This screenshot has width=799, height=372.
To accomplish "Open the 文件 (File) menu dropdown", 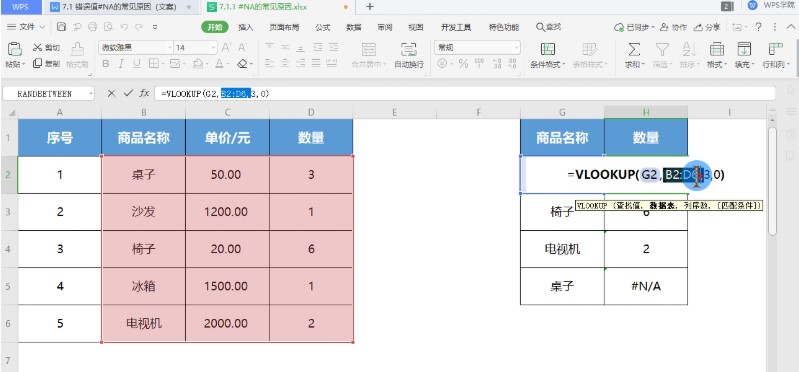I will 26,27.
